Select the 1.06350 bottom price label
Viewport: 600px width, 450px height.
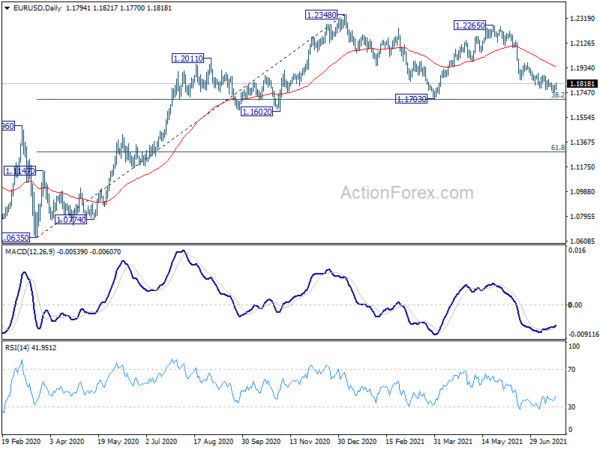point(15,238)
